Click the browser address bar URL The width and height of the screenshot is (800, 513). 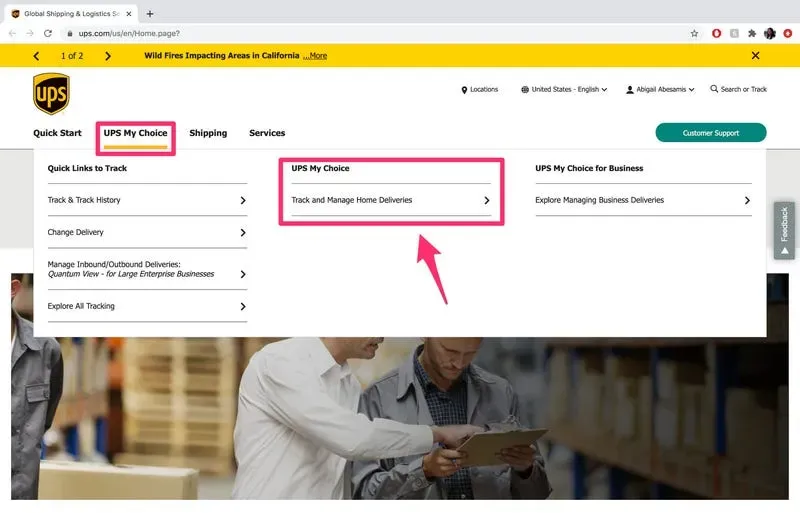(x=129, y=34)
